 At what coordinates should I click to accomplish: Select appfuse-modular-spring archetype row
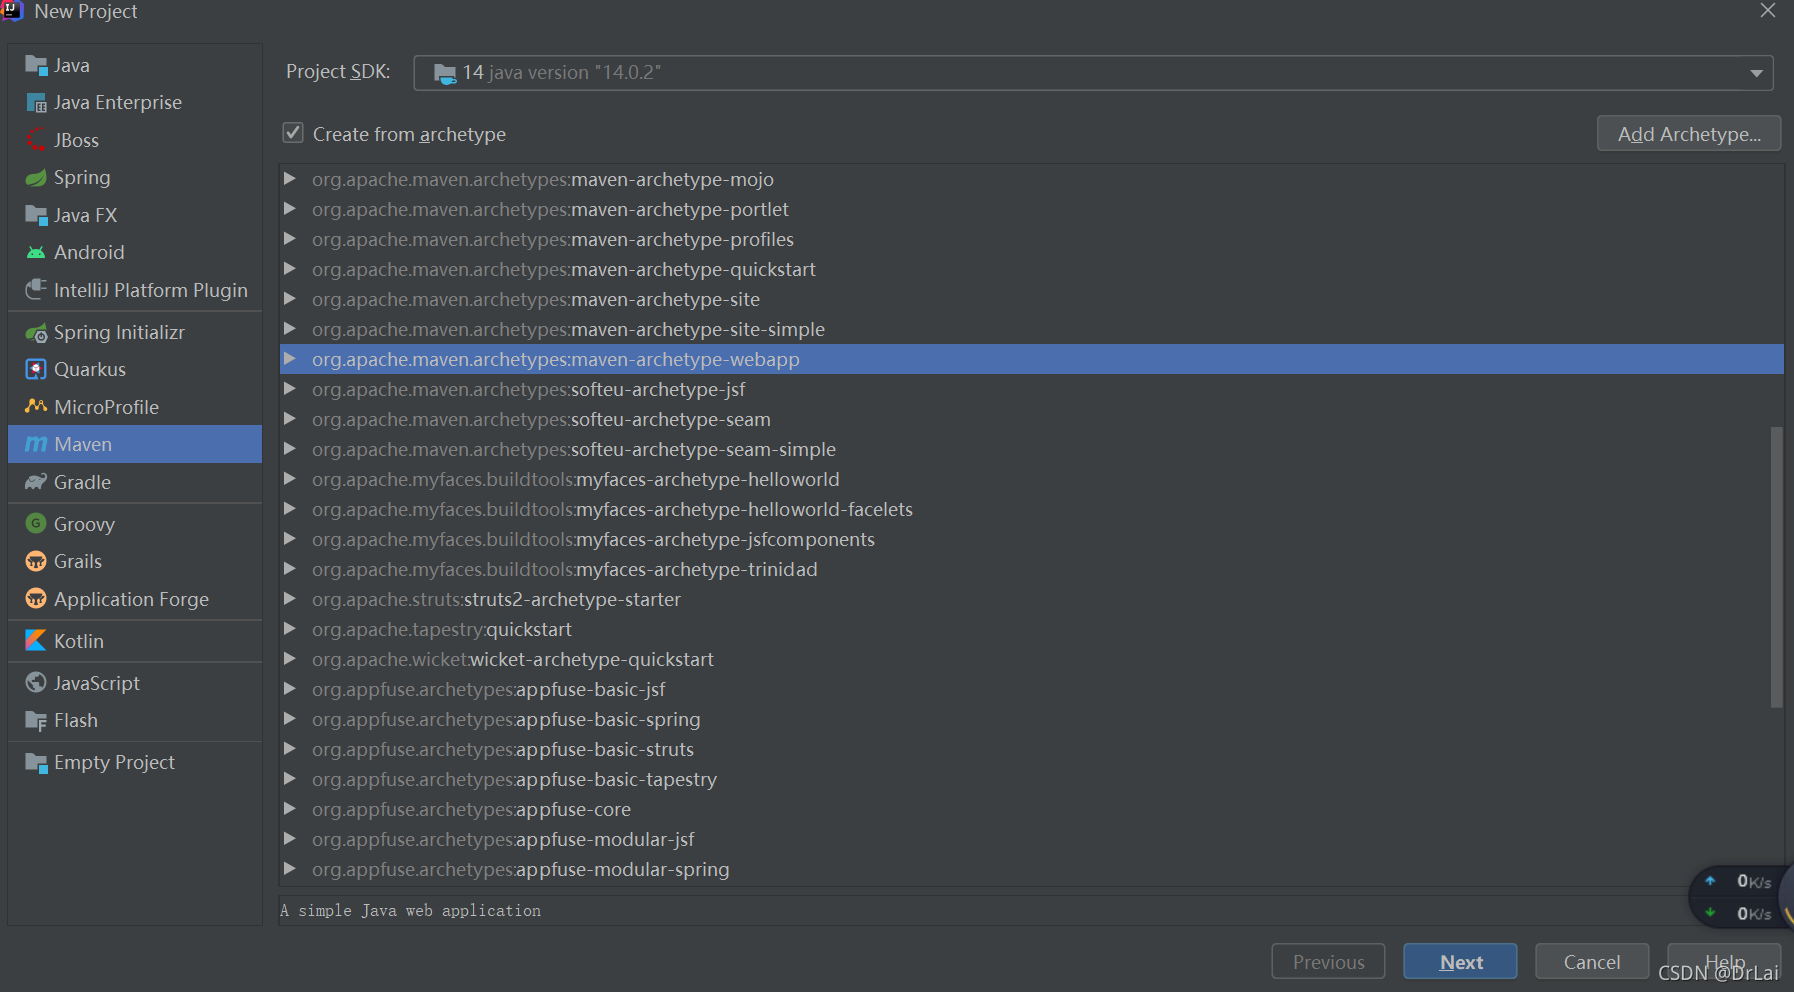1032,869
